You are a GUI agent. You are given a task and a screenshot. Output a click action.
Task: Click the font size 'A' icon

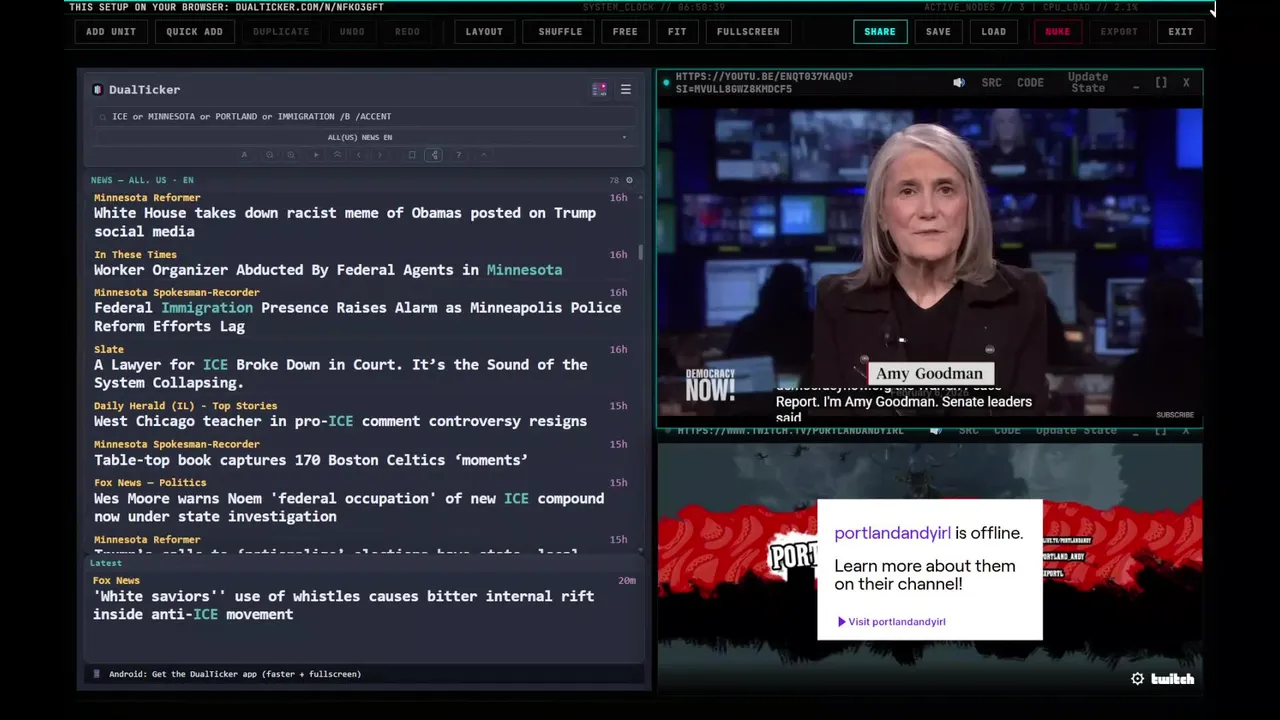click(x=244, y=155)
